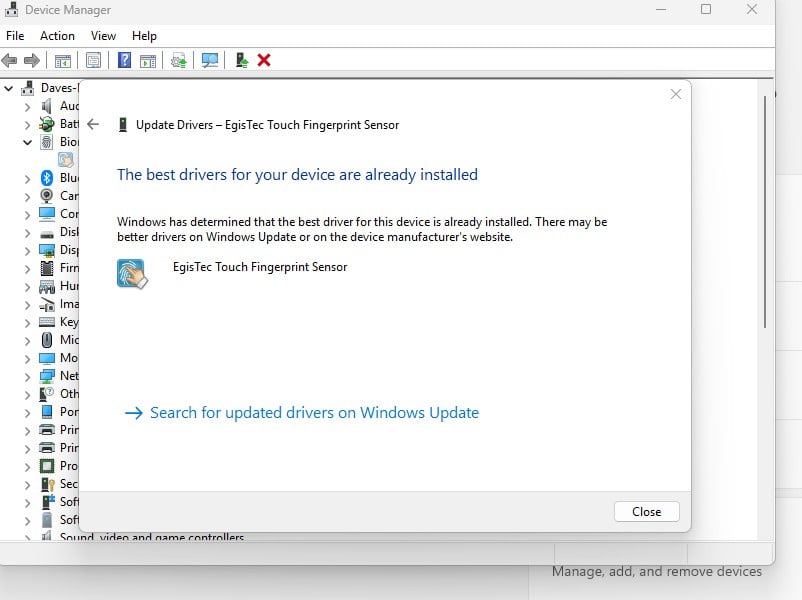802x600 pixels.
Task: Maximize the Device Manager window
Action: (706, 9)
